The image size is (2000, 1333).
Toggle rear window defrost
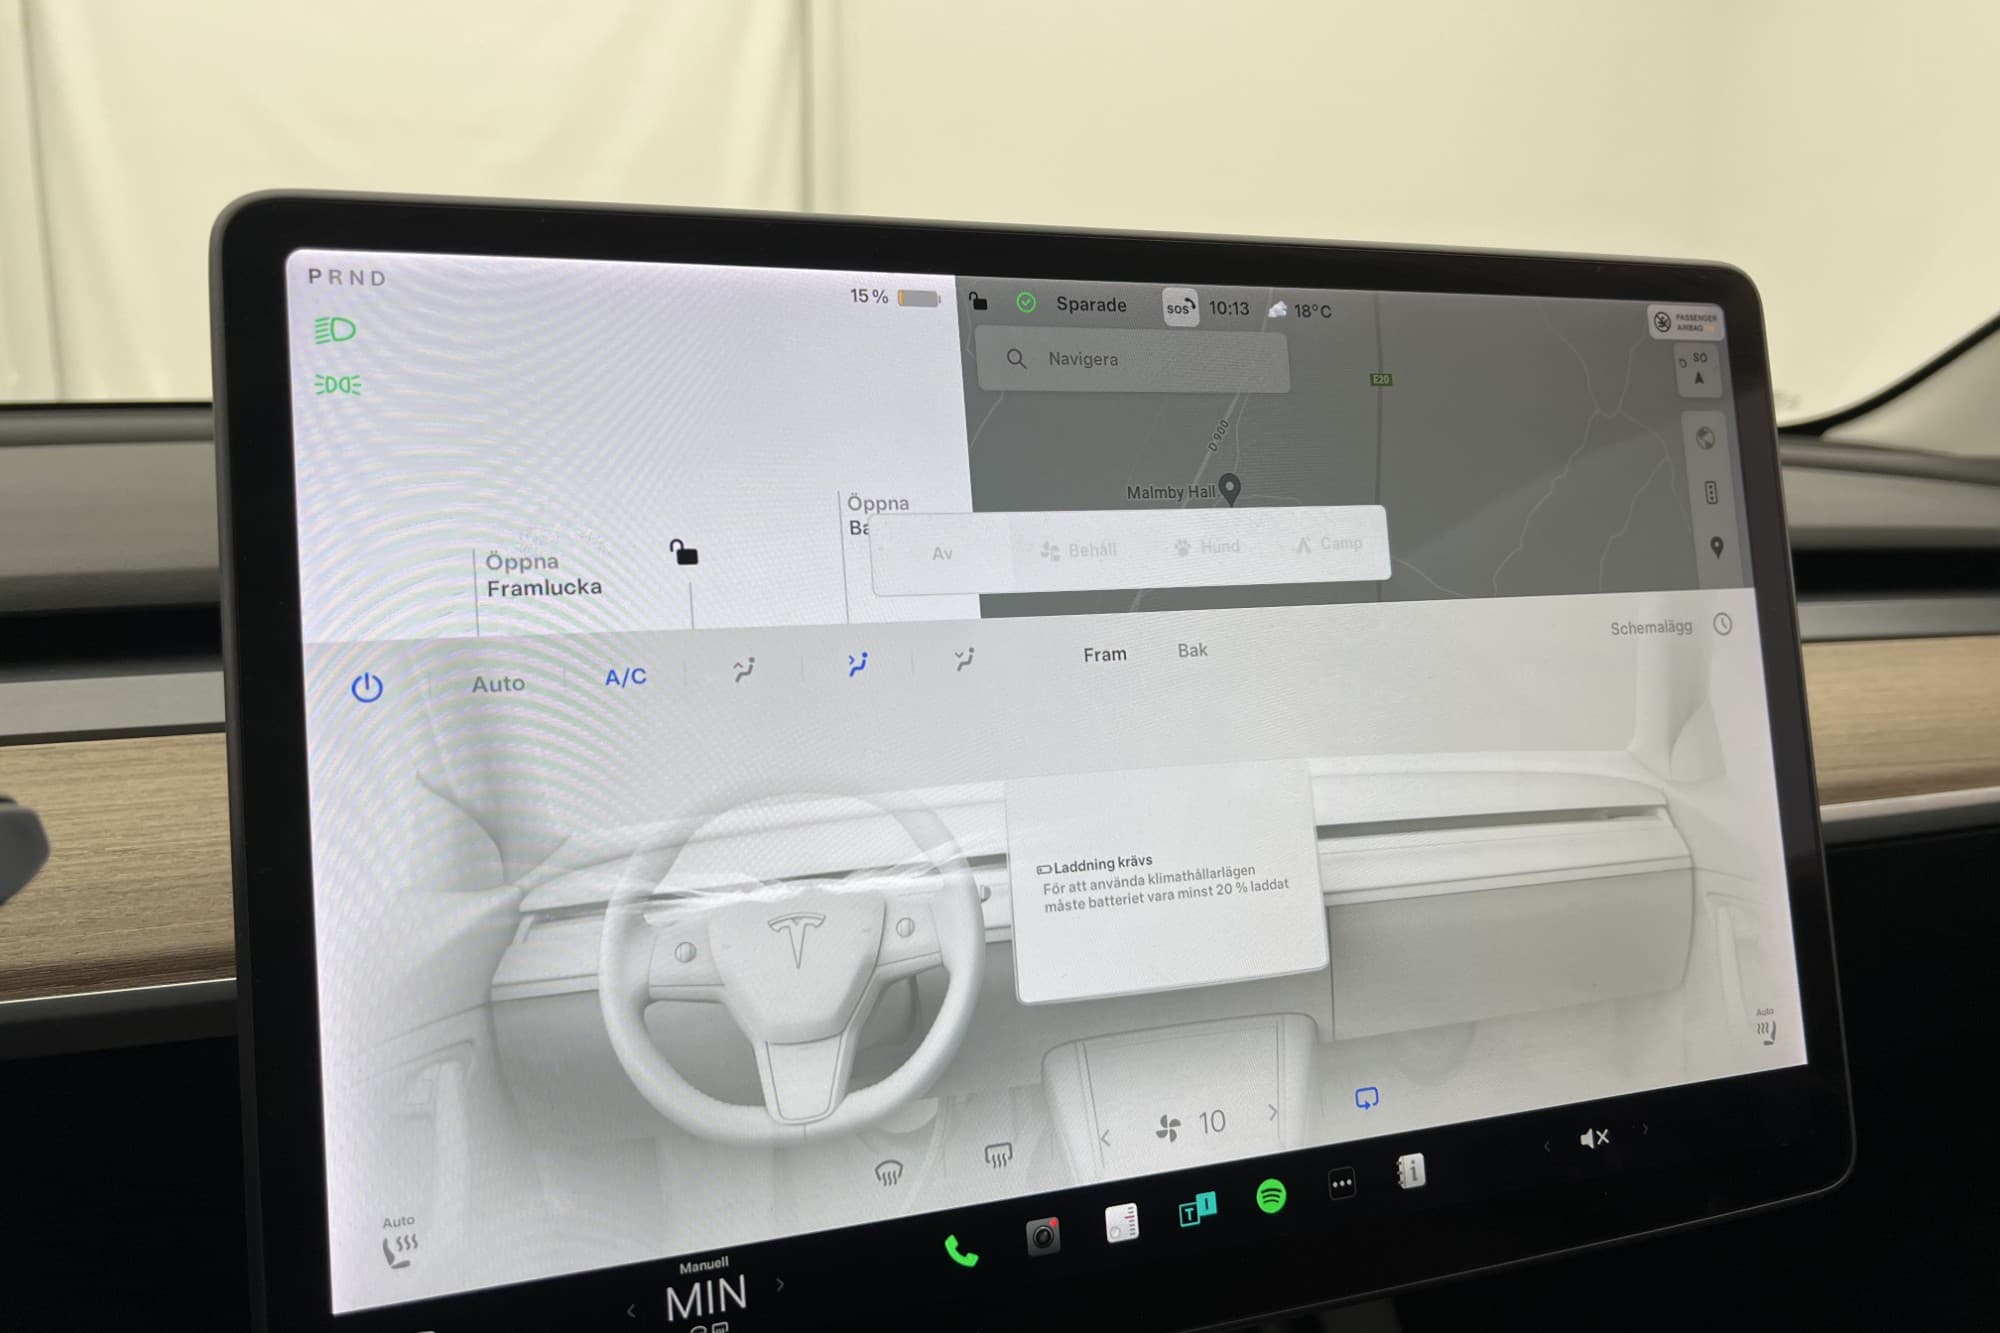[x=998, y=1156]
